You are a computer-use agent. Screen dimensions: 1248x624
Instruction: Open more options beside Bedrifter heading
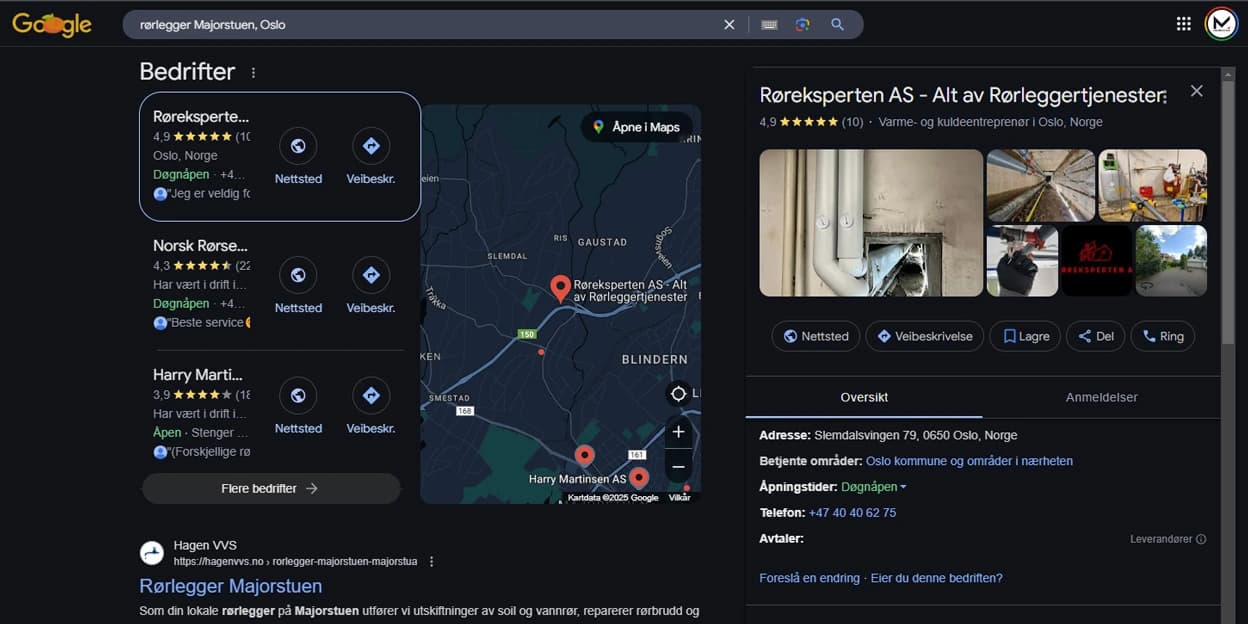pos(253,73)
